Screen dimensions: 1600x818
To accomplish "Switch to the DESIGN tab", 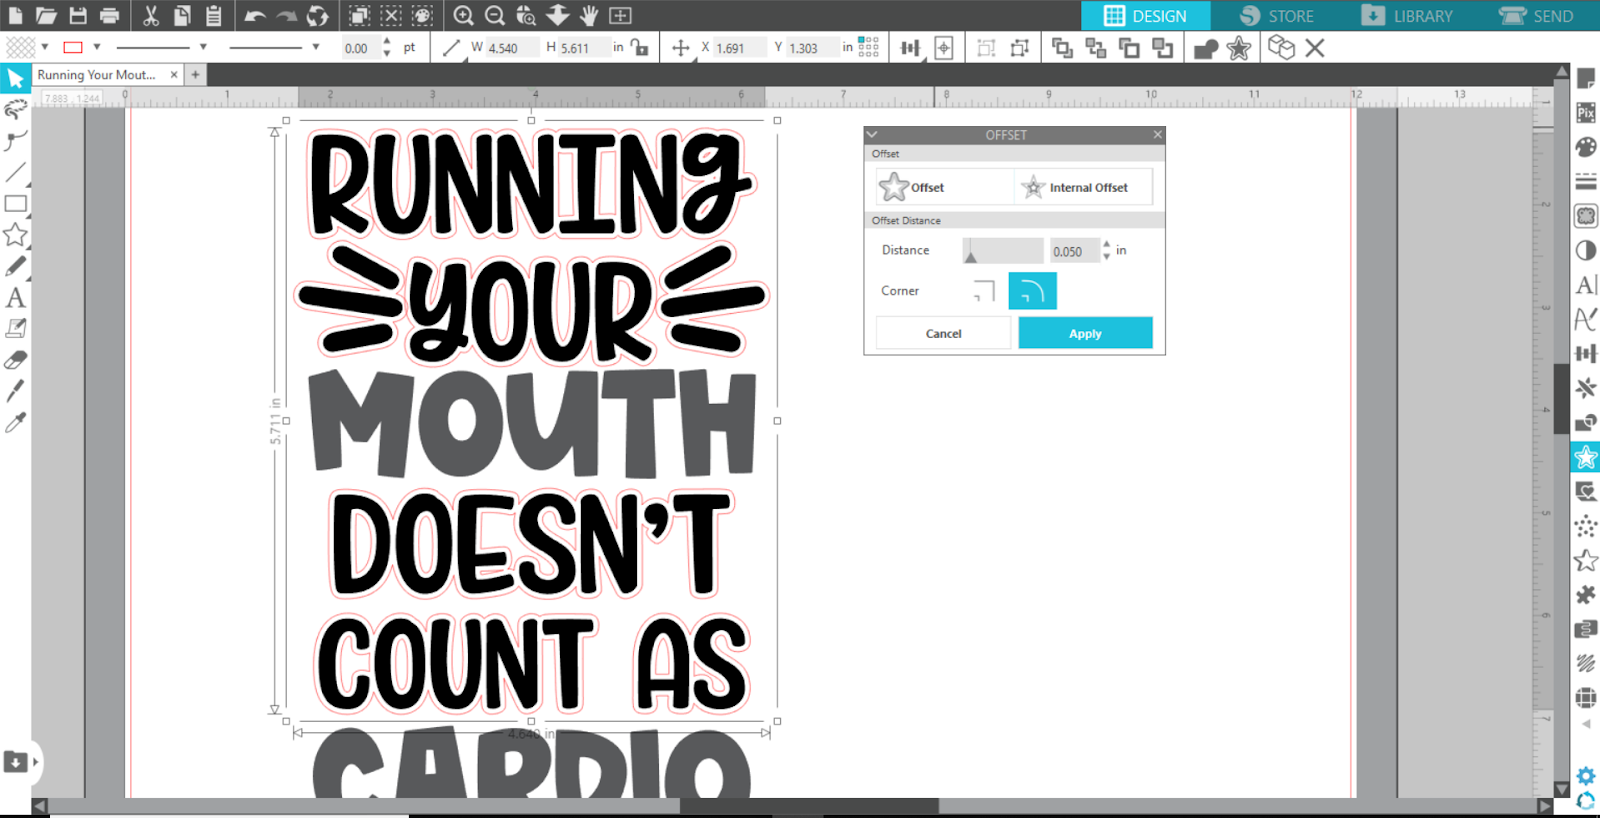I will coord(1145,16).
